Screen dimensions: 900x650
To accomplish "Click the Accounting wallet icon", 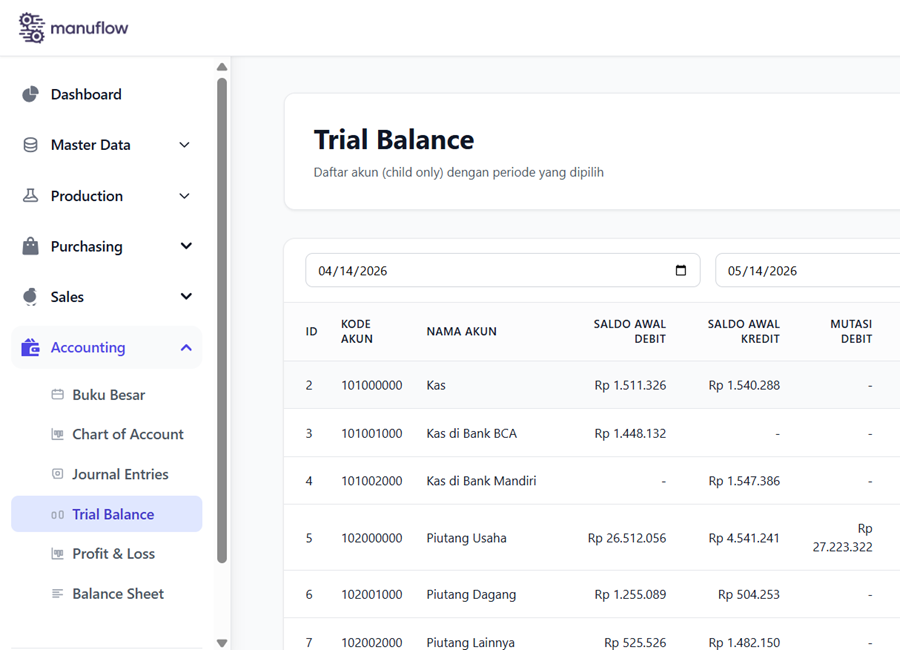I will [30, 347].
